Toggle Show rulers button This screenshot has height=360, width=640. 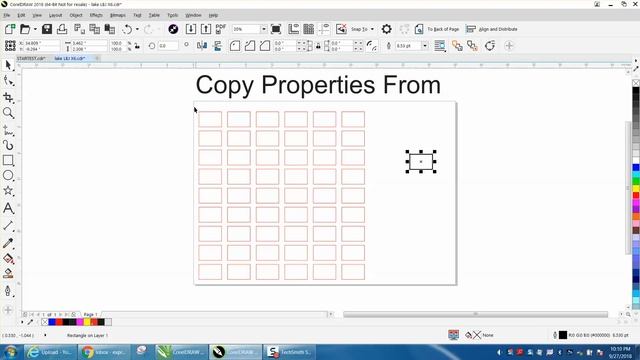click(293, 29)
